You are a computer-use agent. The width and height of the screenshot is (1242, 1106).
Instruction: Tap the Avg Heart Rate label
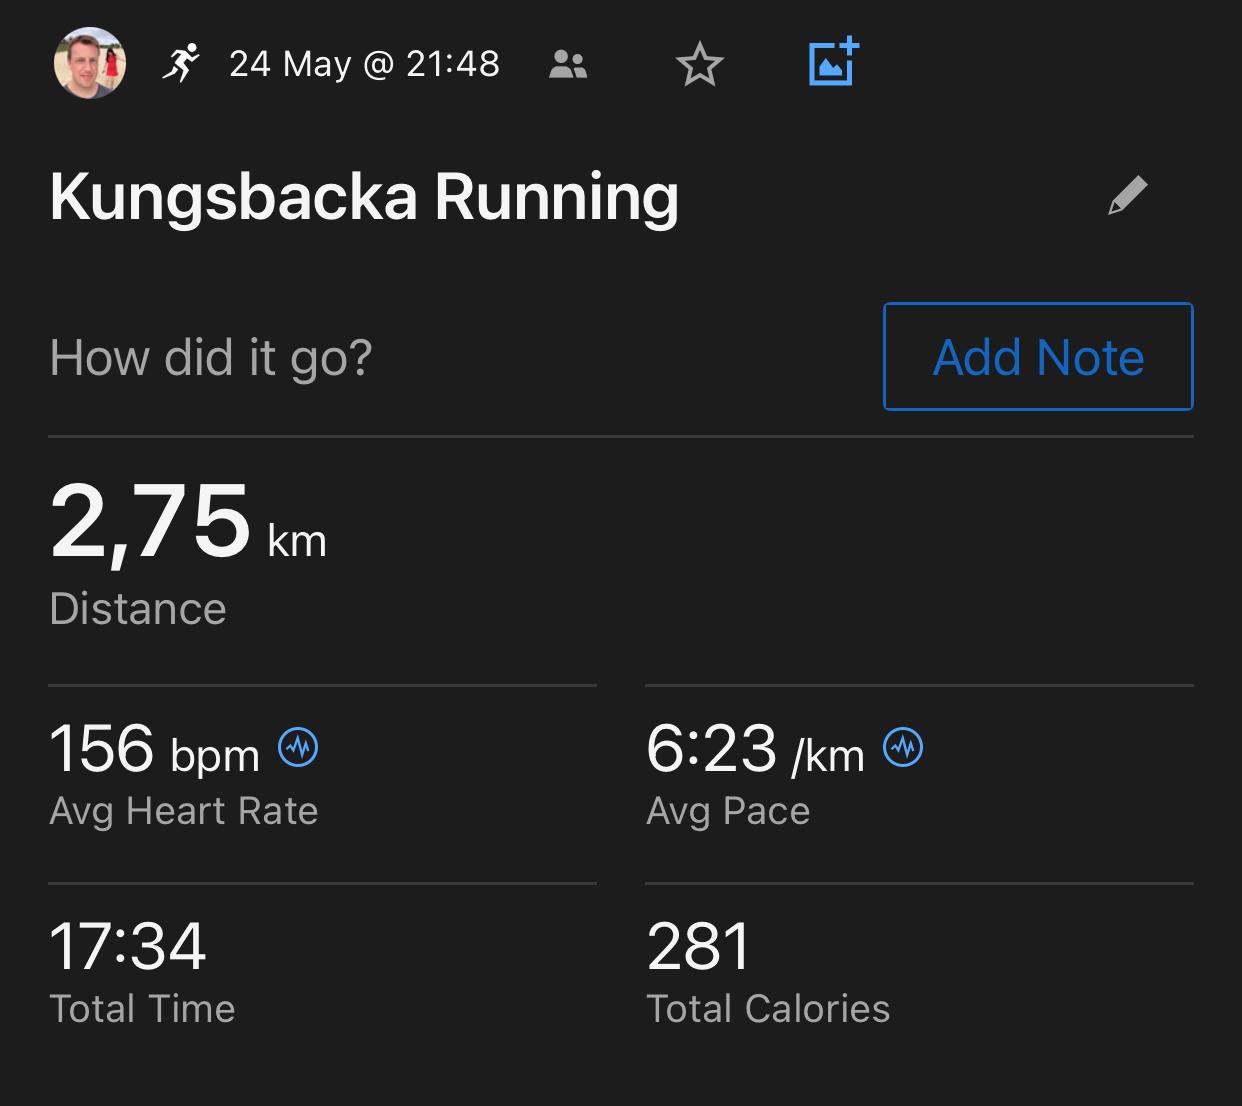tap(184, 811)
